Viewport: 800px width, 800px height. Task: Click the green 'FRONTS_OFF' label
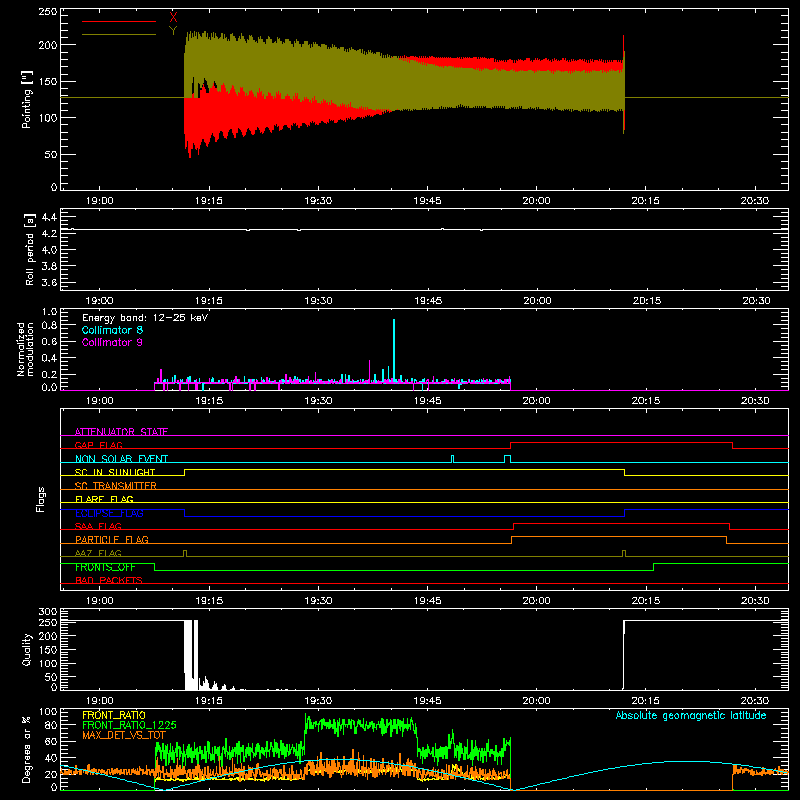pyautogui.click(x=105, y=567)
